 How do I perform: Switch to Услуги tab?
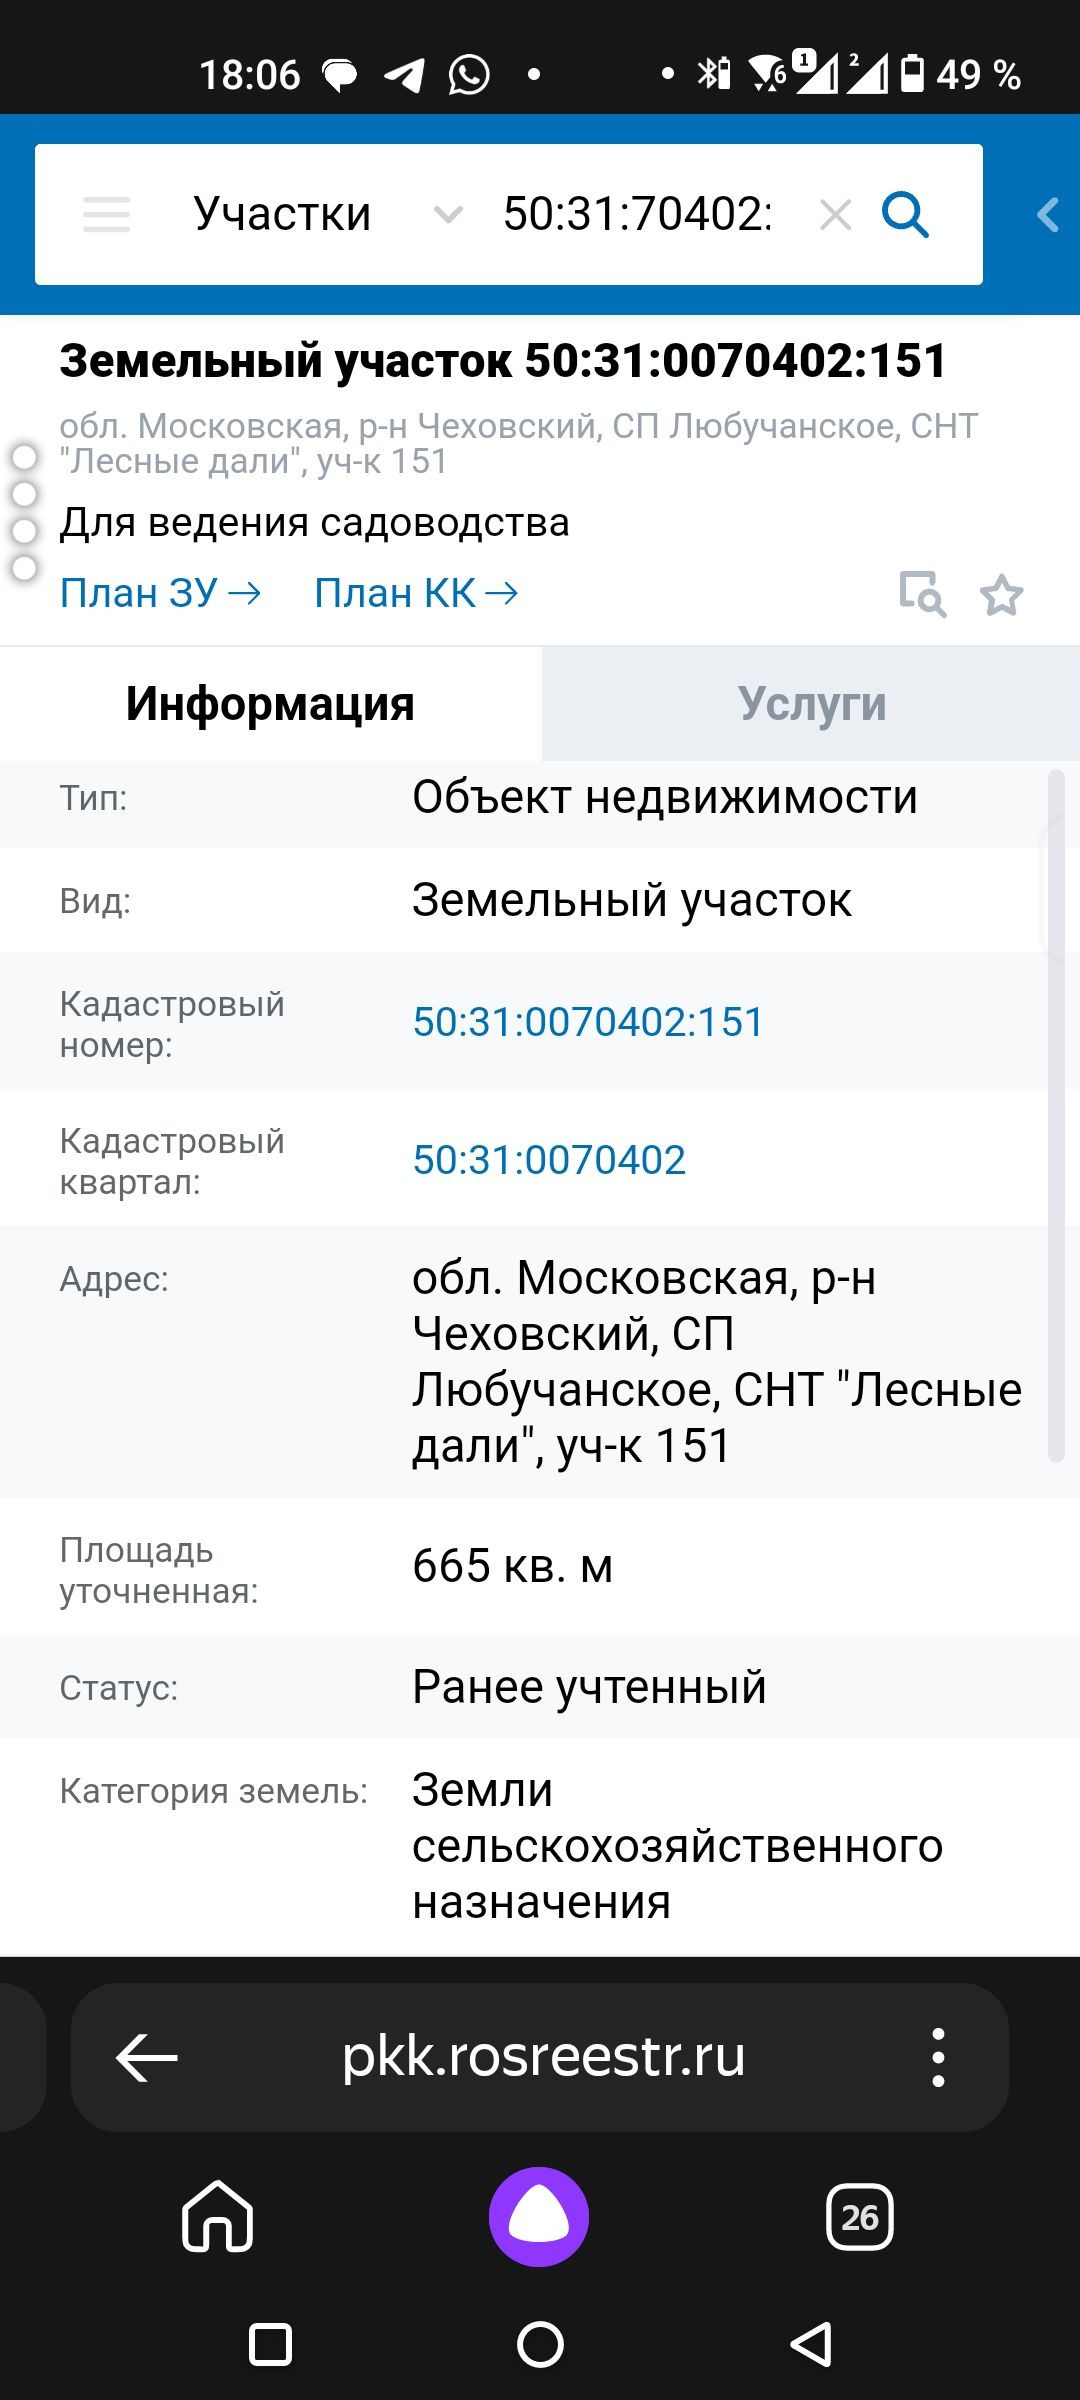coord(811,704)
